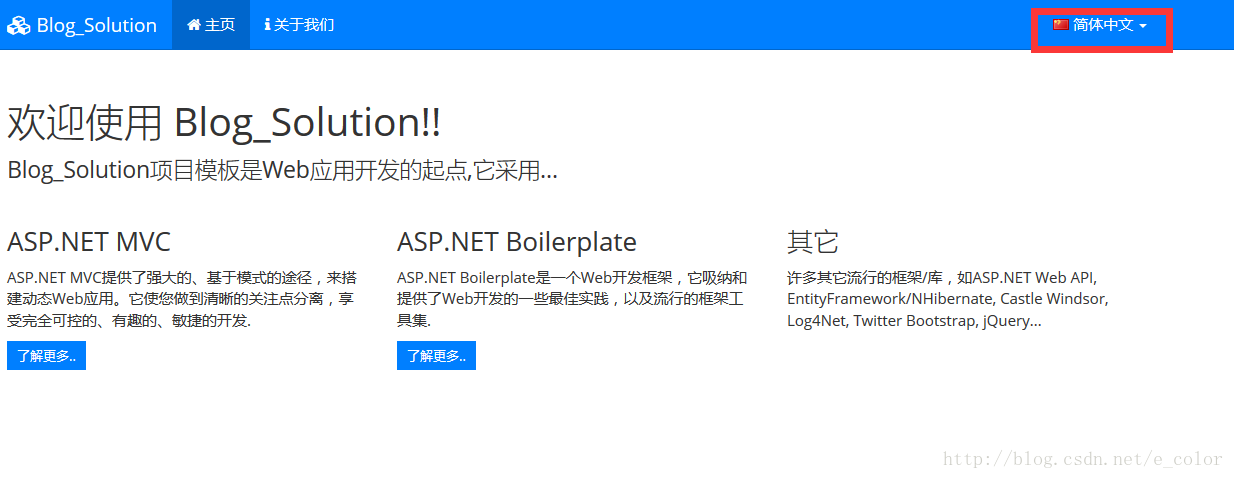The image size is (1234, 479).
Task: Click the Blog_Solution brand name
Action: [x=96, y=25]
